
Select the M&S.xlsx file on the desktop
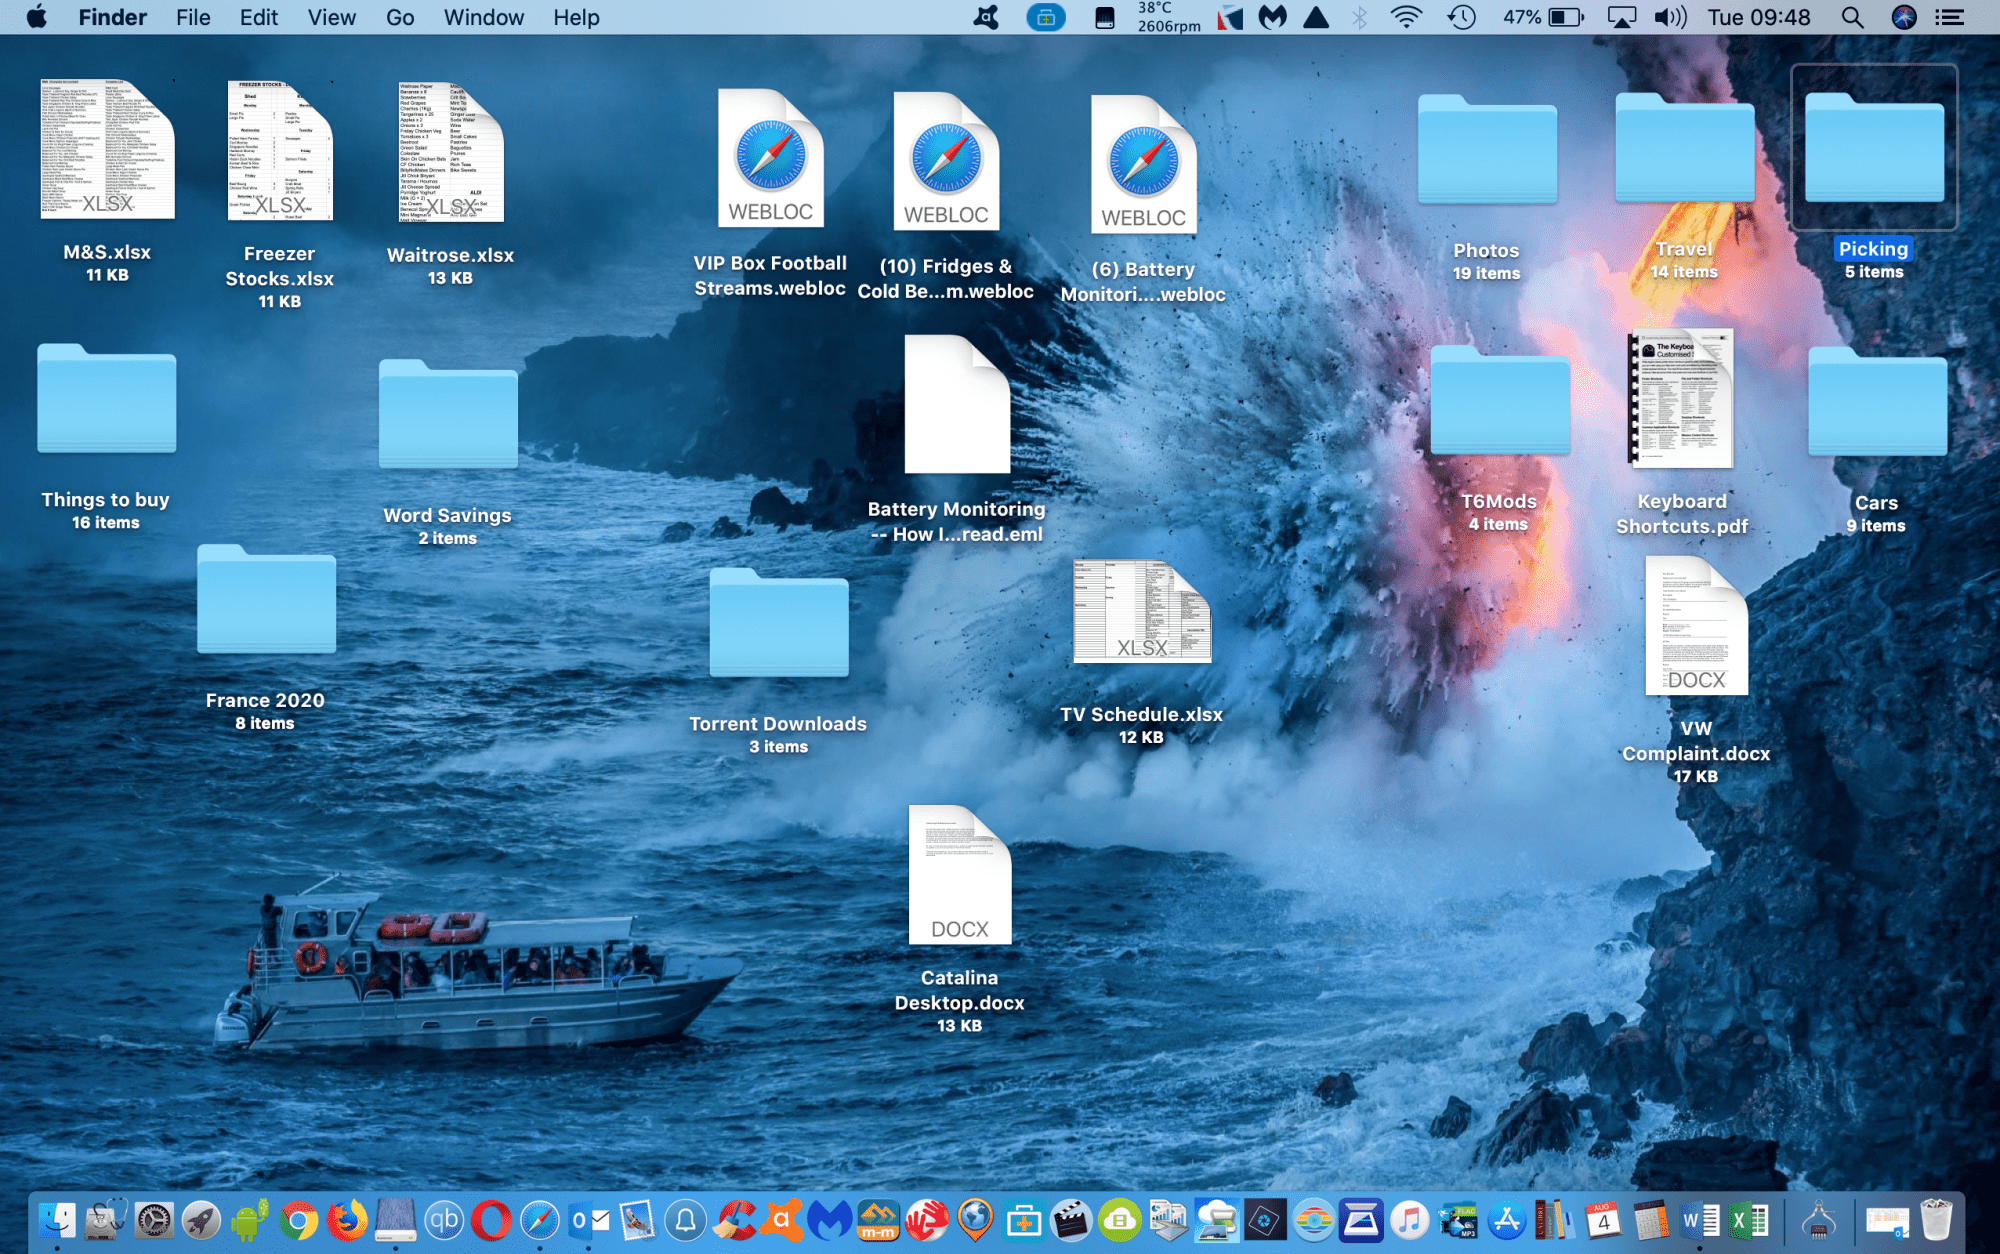(107, 150)
